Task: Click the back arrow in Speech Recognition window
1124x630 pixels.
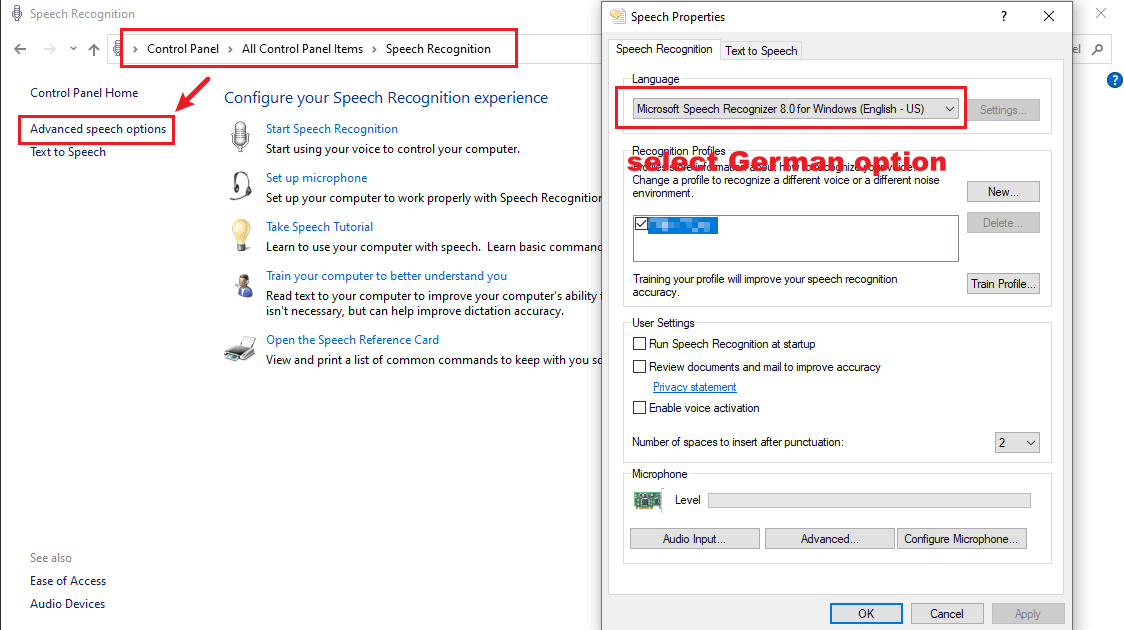Action: [20, 49]
